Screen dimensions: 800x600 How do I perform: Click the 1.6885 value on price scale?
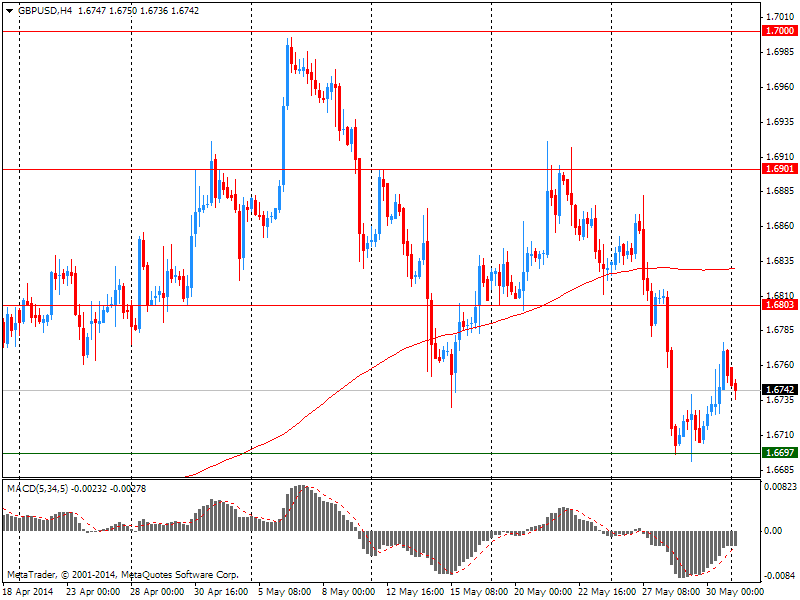(x=781, y=191)
